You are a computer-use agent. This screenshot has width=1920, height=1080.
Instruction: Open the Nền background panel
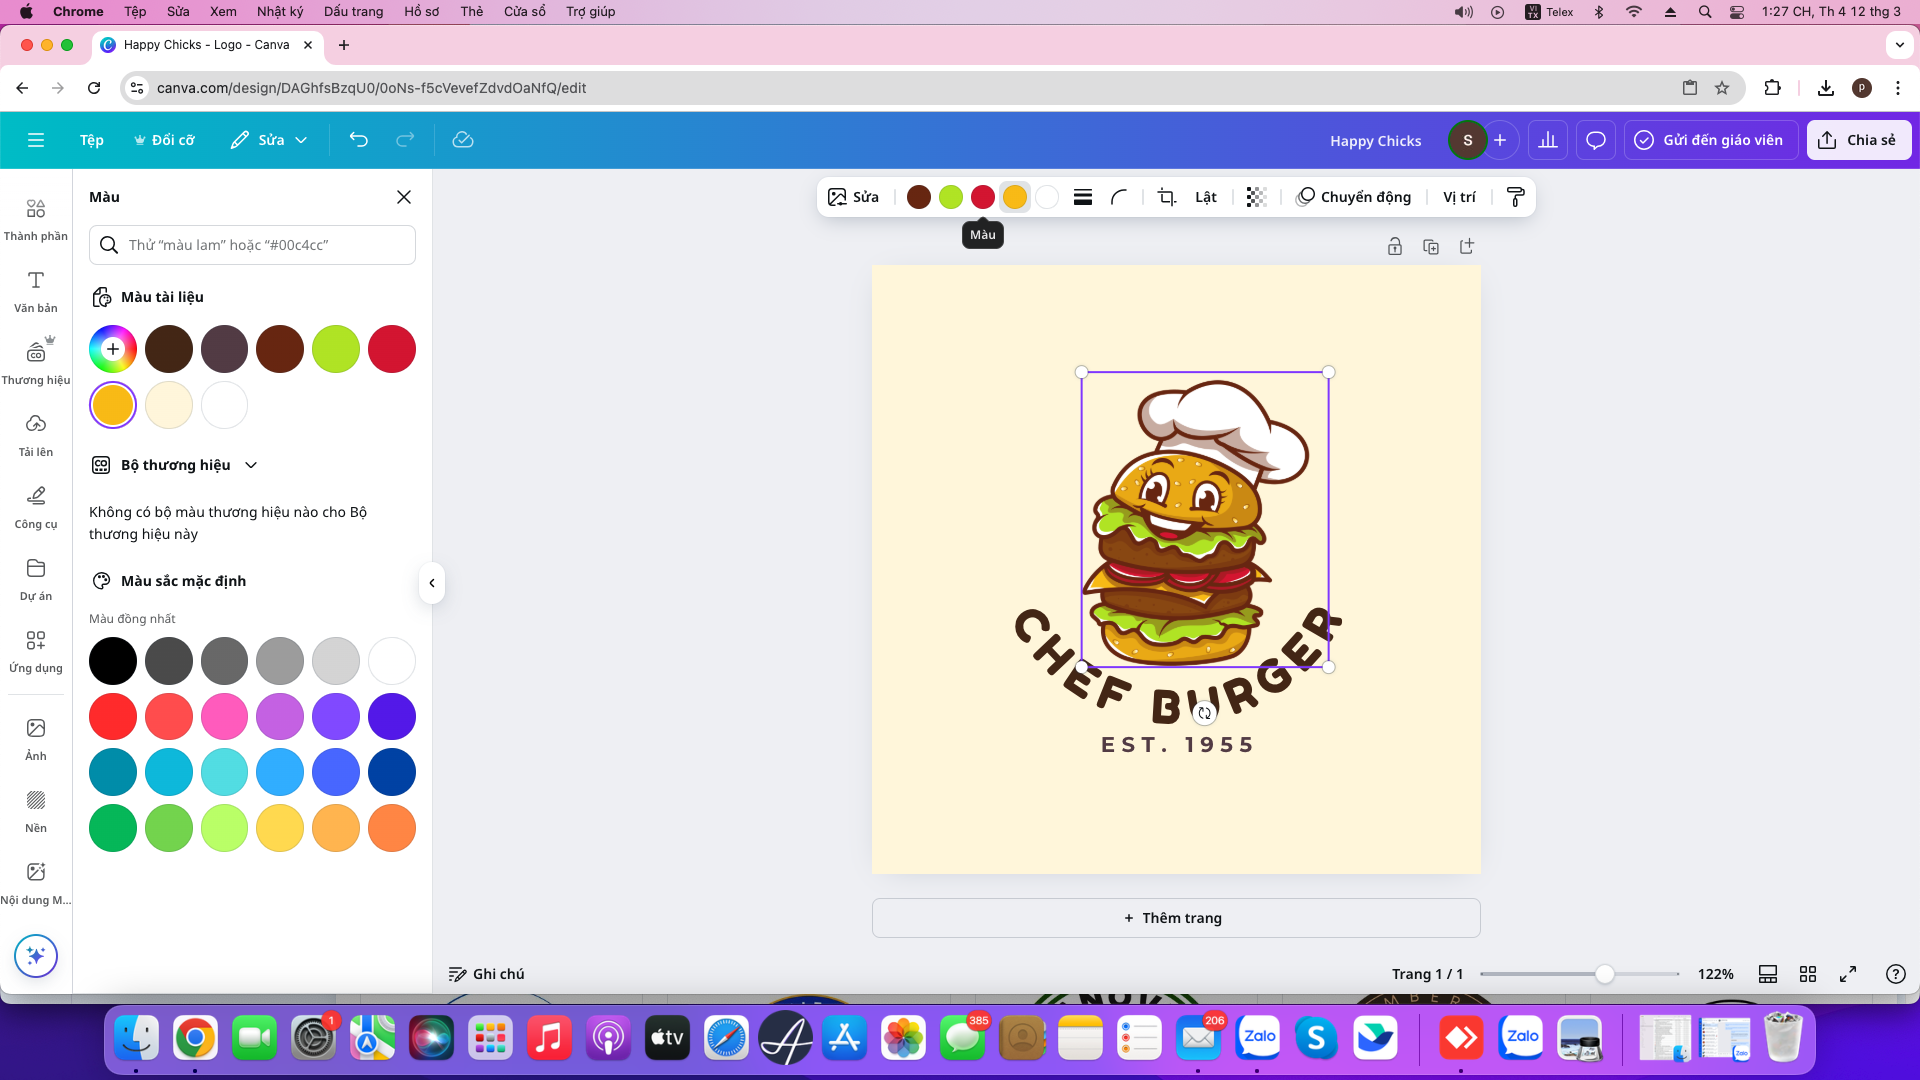tap(36, 811)
